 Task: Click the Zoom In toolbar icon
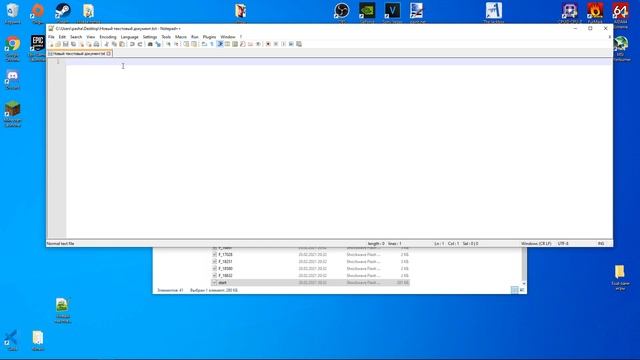coord(169,44)
